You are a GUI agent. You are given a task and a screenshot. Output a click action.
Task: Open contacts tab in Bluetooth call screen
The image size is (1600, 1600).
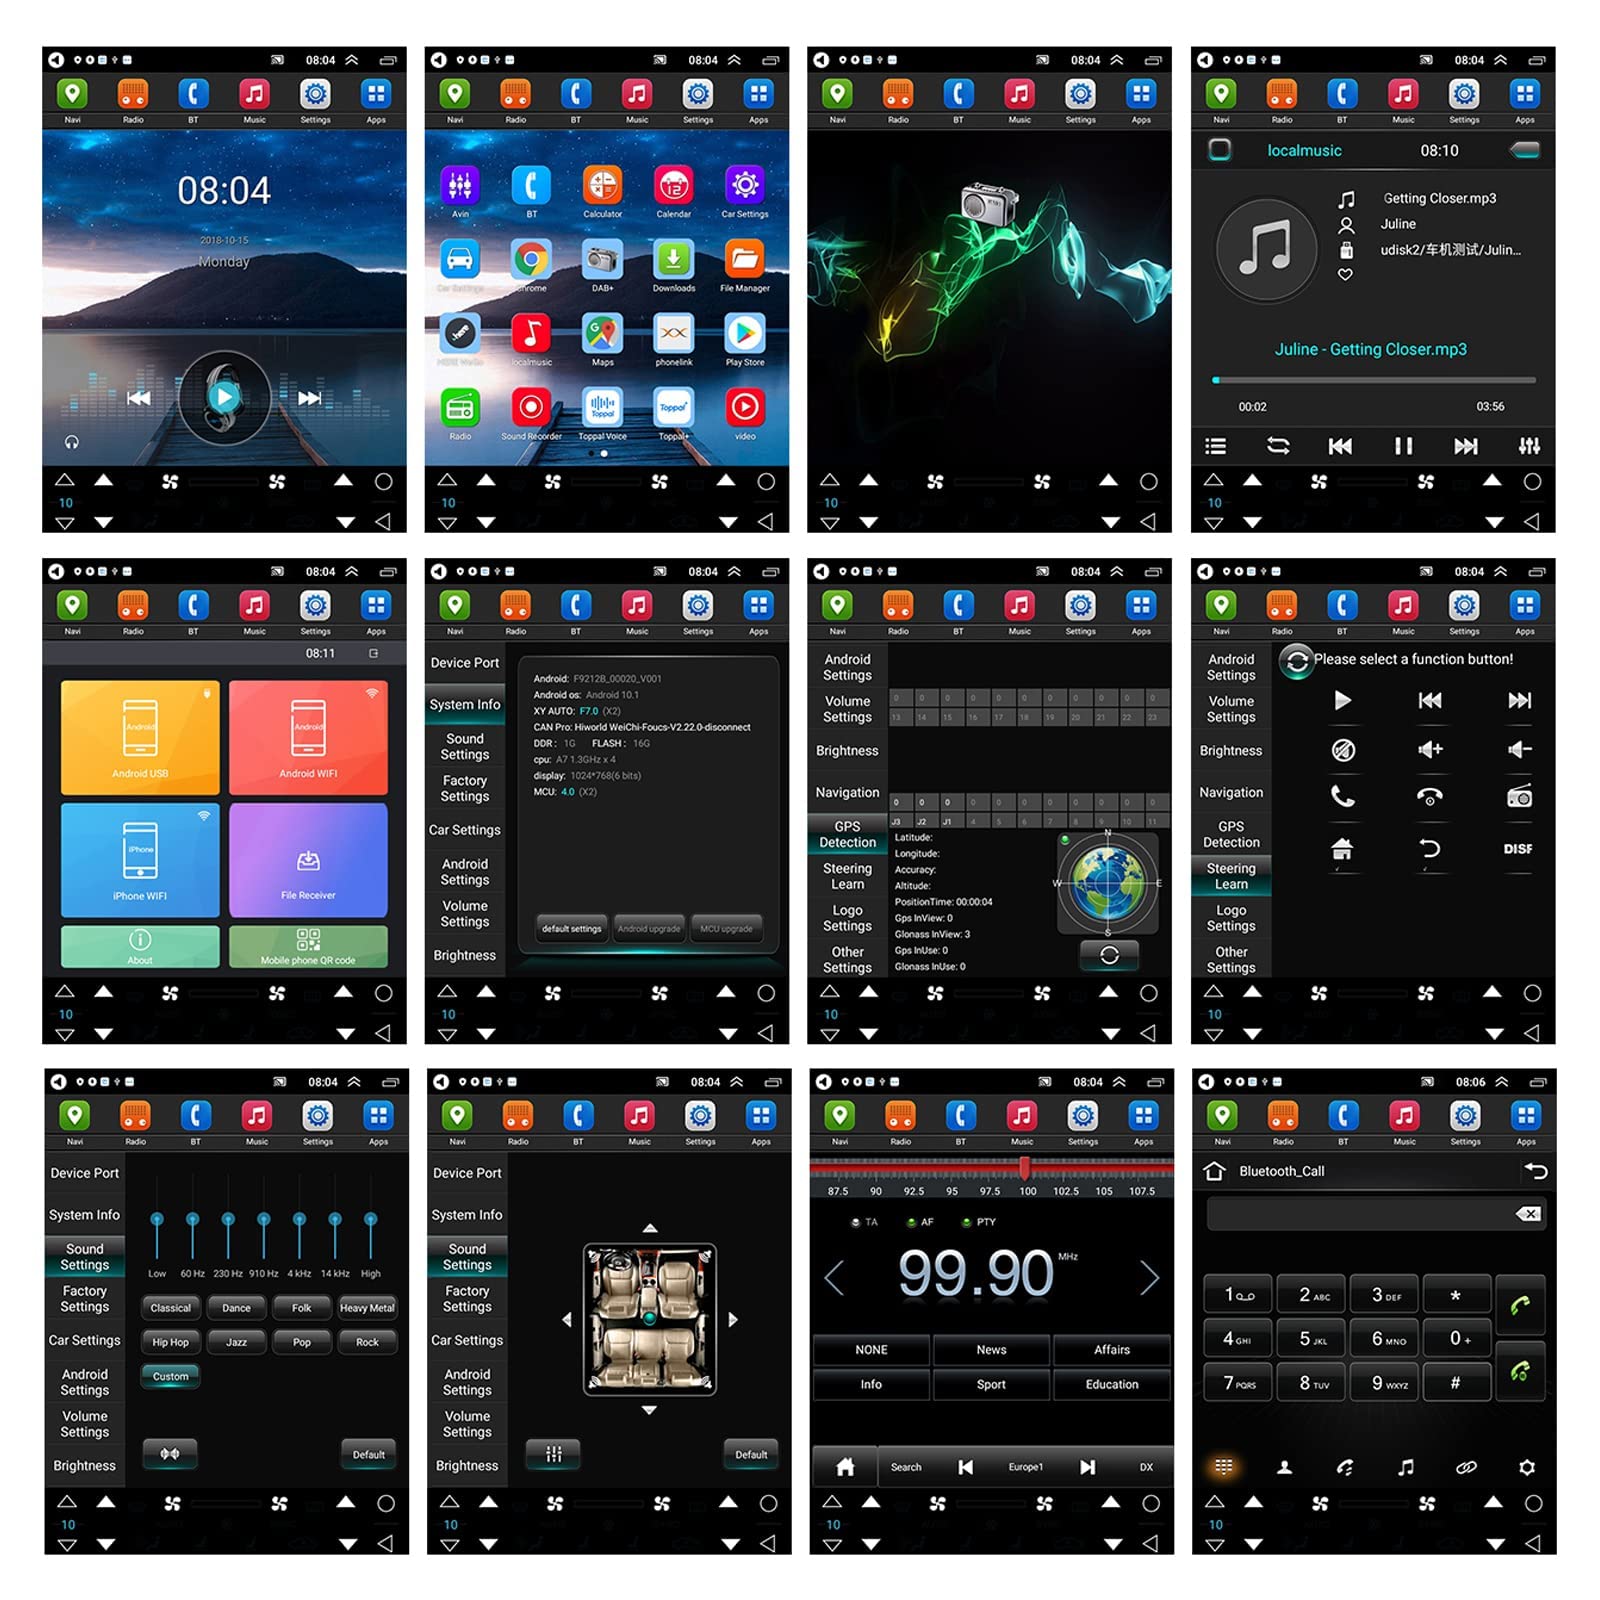(x=1285, y=1468)
